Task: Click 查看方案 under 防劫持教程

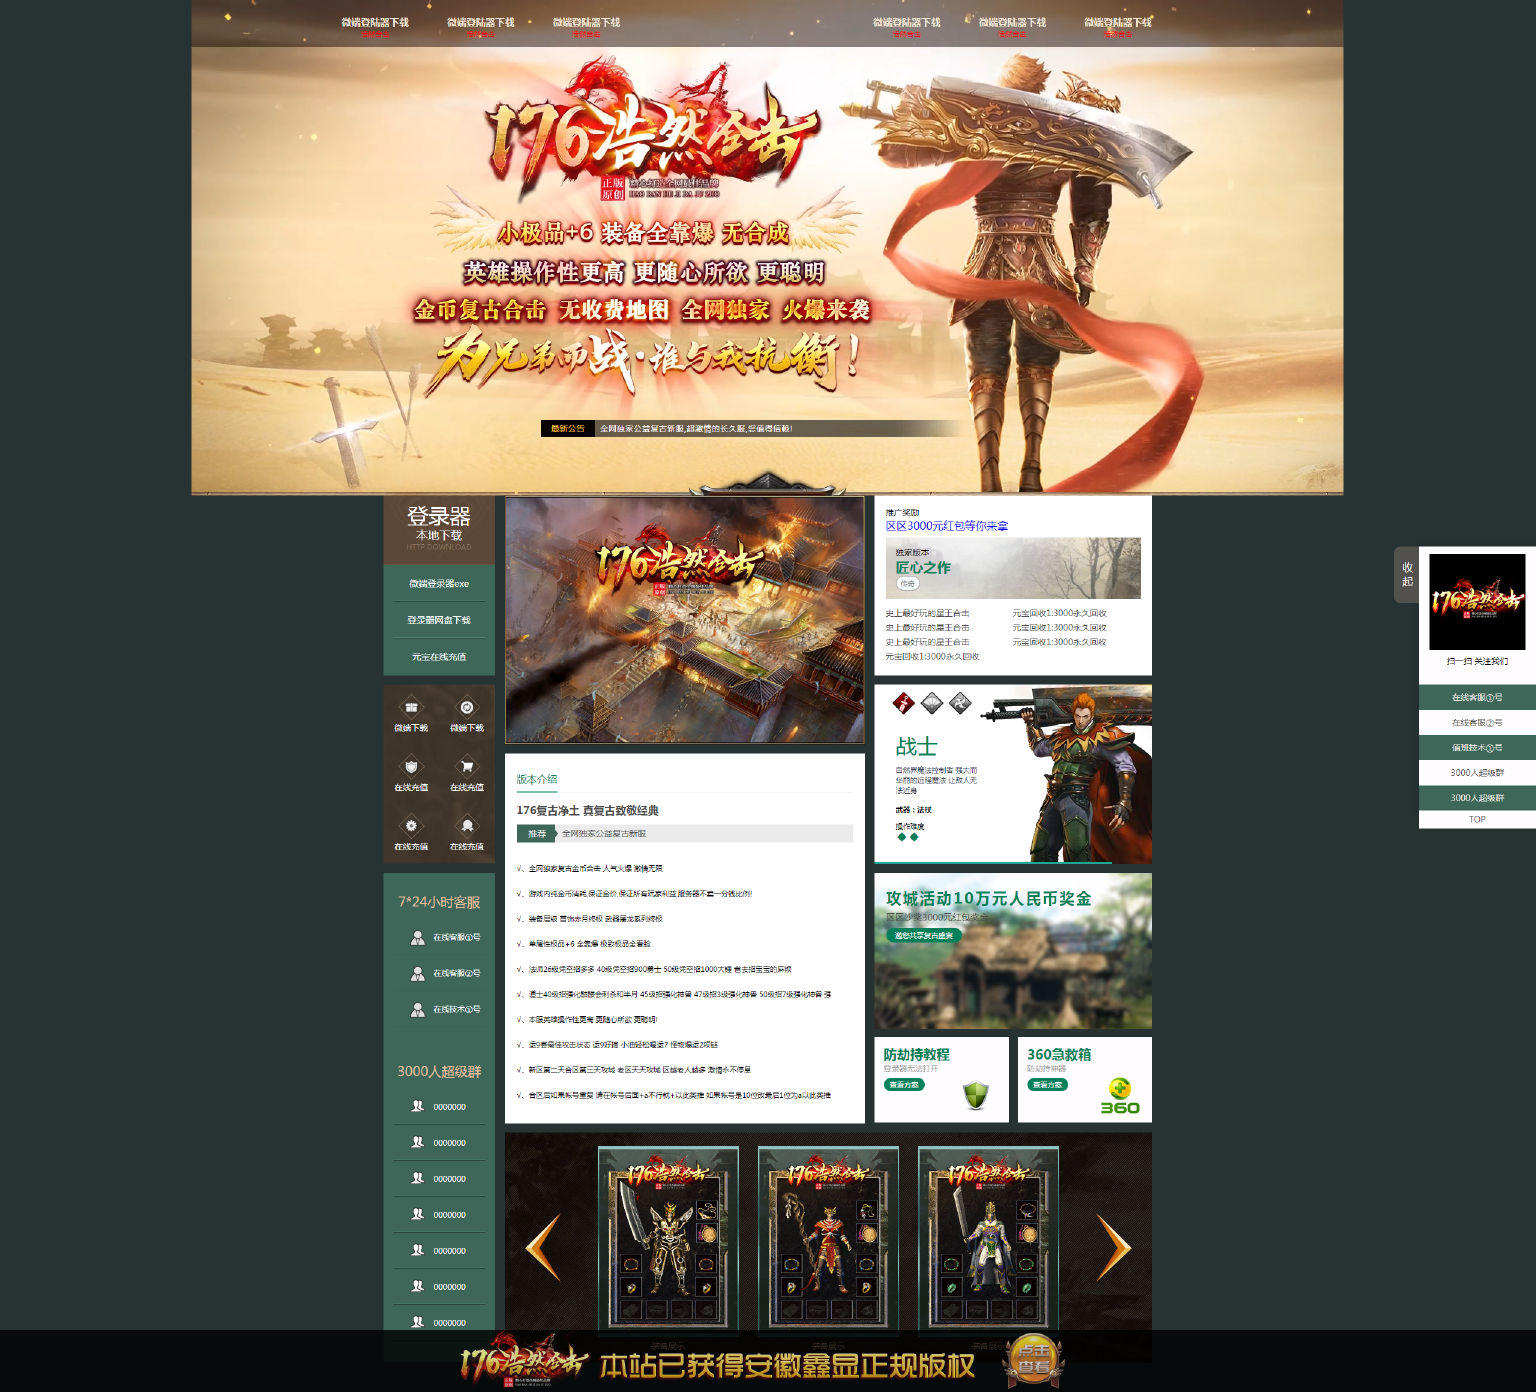Action: (904, 1085)
